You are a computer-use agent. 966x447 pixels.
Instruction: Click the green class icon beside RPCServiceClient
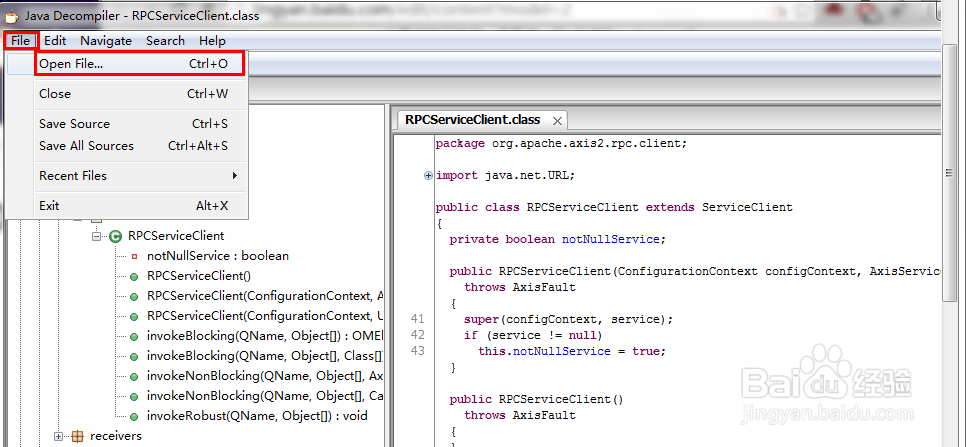[115, 236]
